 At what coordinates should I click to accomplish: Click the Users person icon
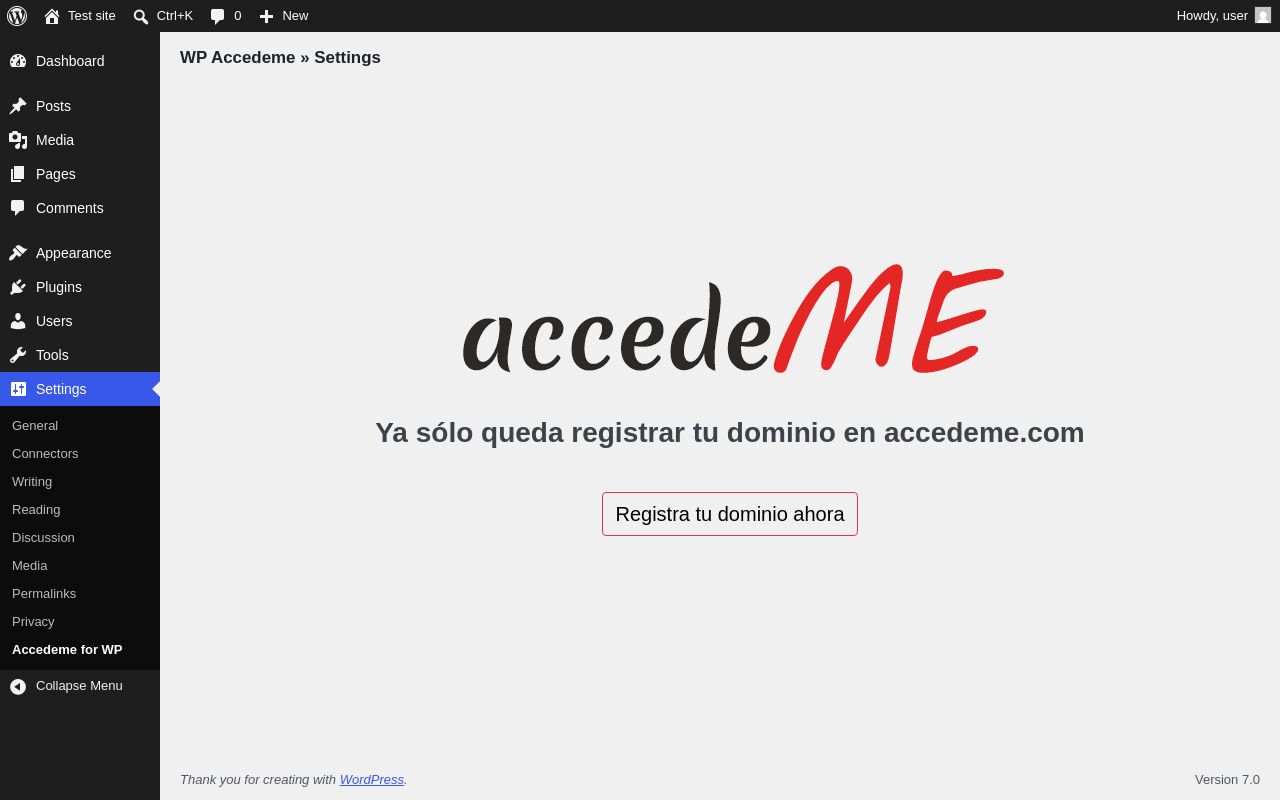coord(18,321)
